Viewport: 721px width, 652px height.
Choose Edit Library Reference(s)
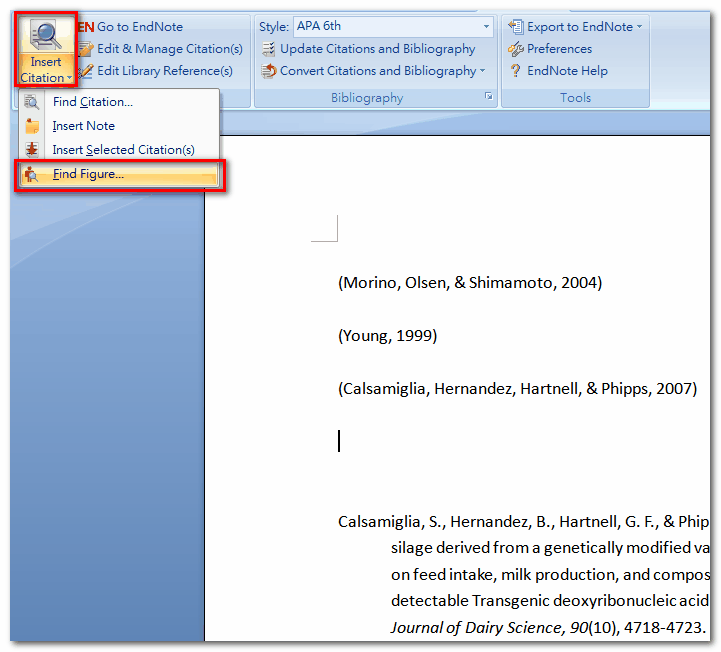165,71
